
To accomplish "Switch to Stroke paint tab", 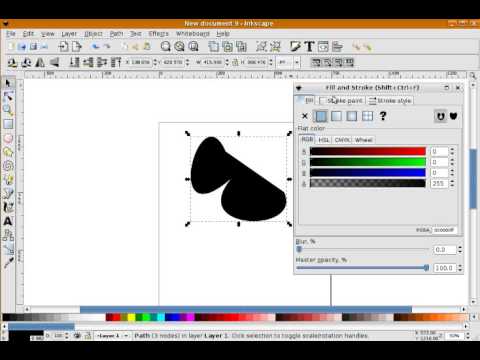I will point(341,100).
